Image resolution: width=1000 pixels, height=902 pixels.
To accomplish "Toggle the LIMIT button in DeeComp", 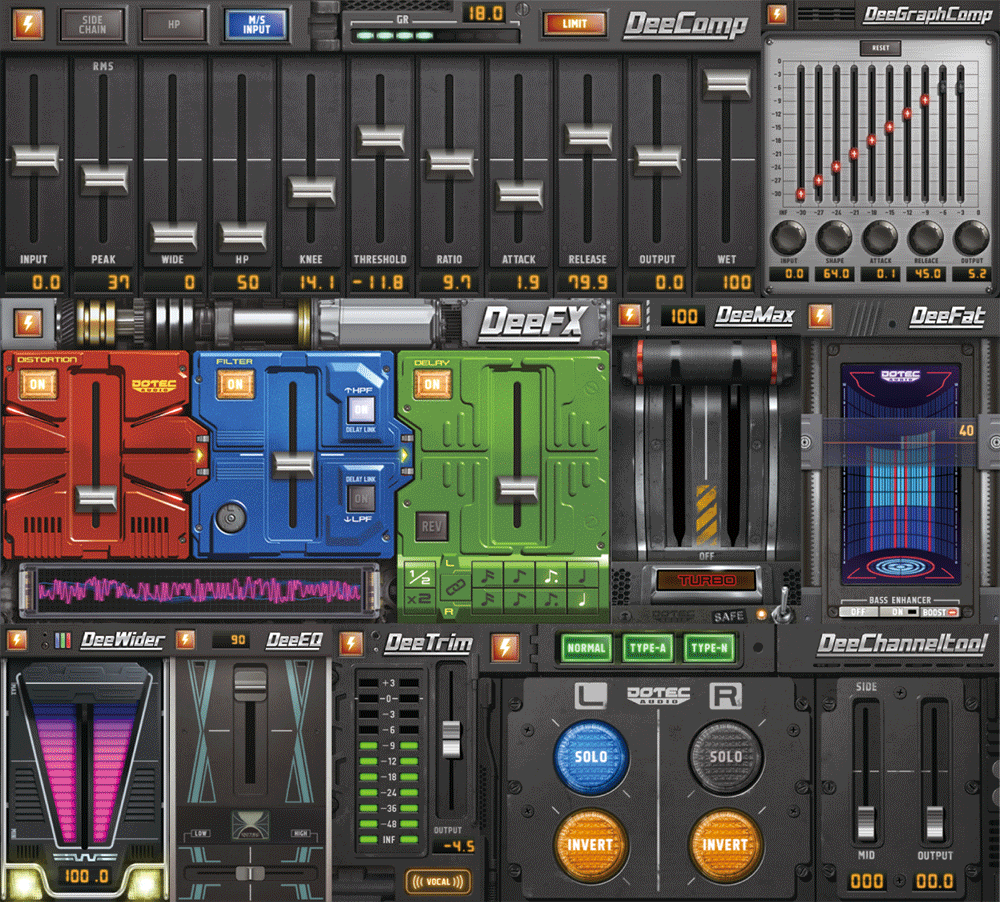I will pyautogui.click(x=575, y=24).
